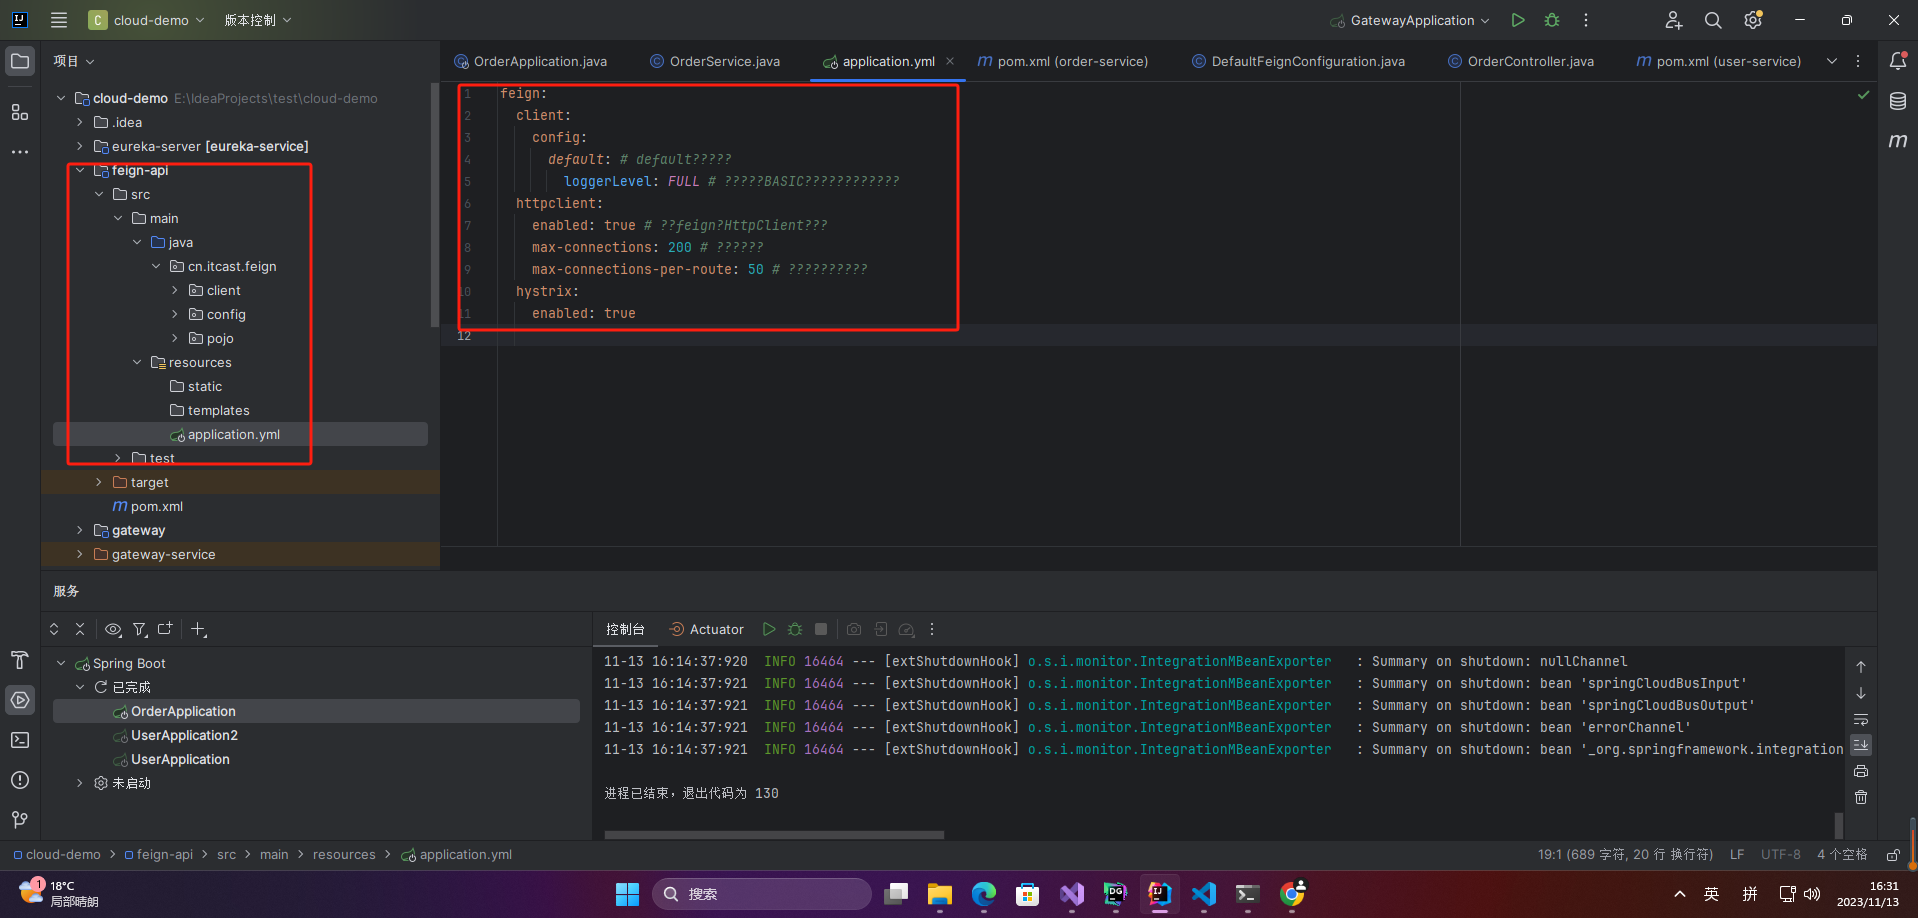Open File Explorer from the taskbar
This screenshot has height=918, width=1918.
click(x=939, y=894)
